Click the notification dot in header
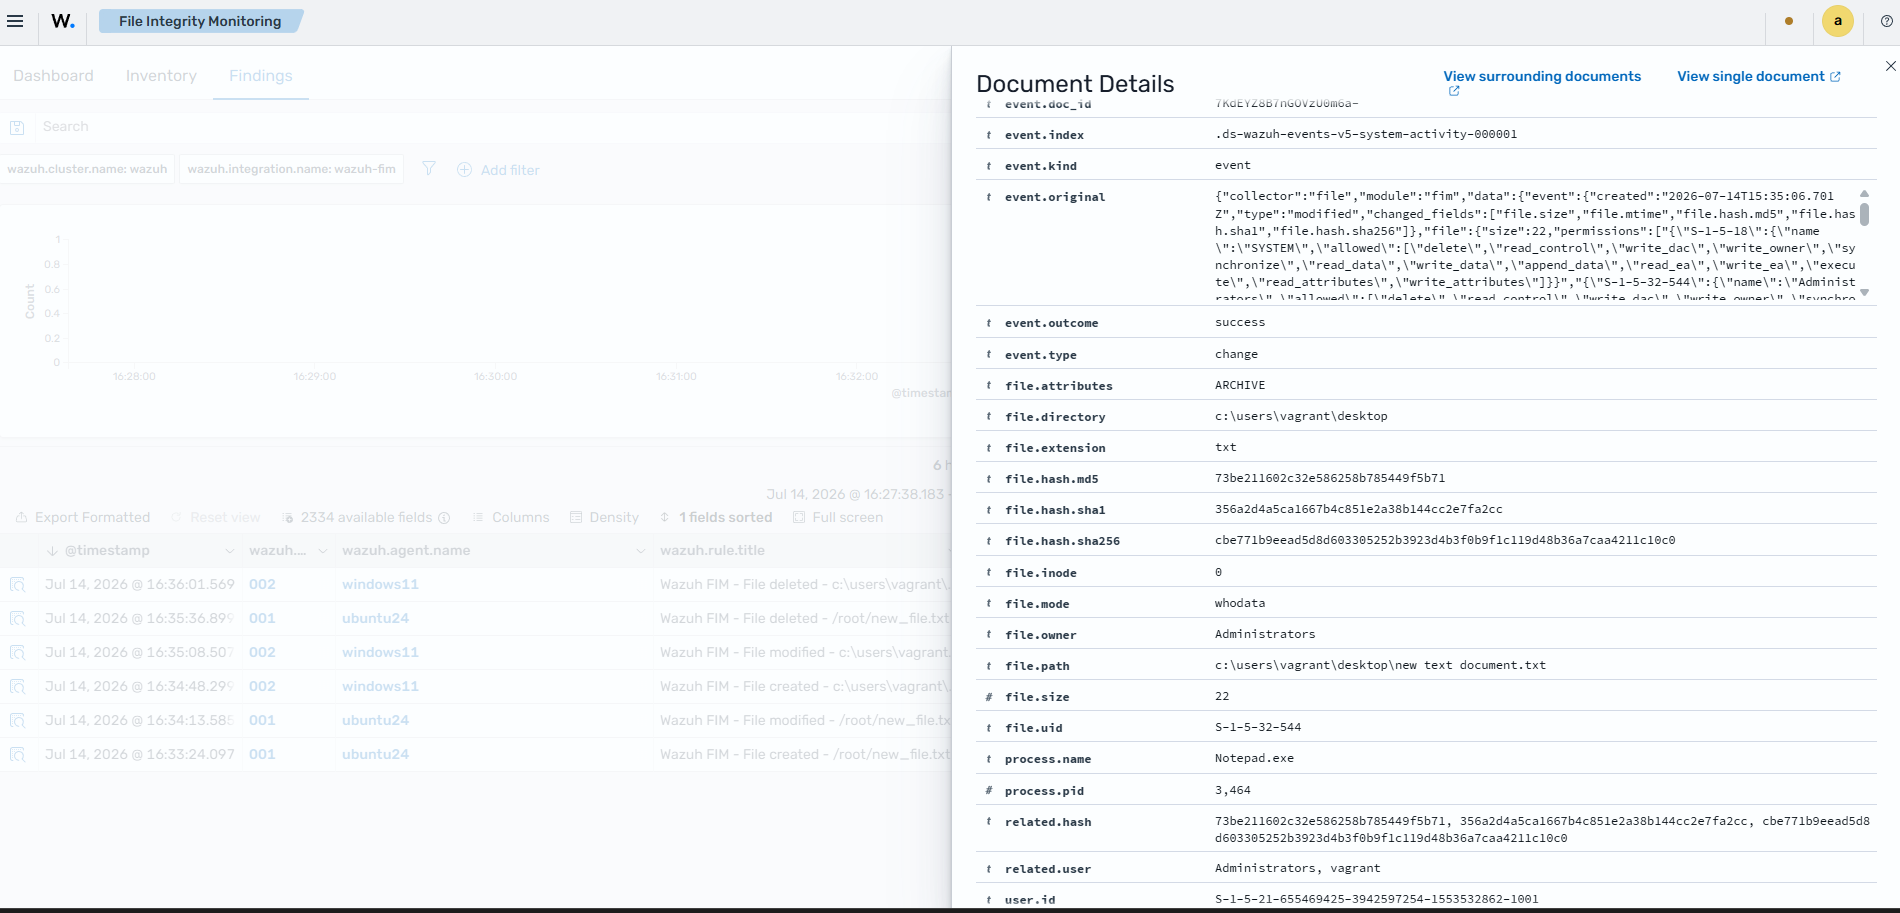1900x913 pixels. 1789,21
